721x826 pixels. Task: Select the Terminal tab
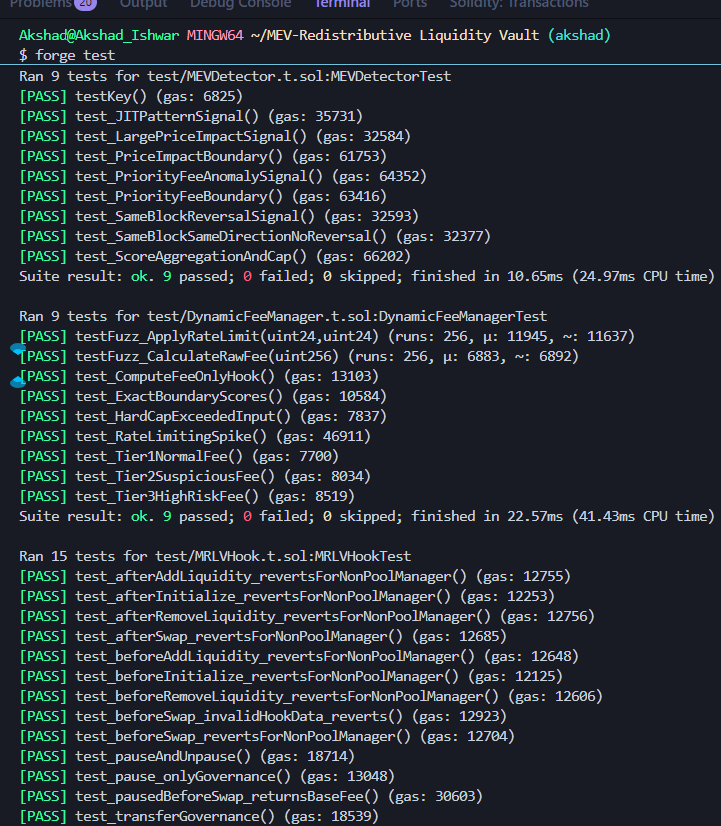342,4
